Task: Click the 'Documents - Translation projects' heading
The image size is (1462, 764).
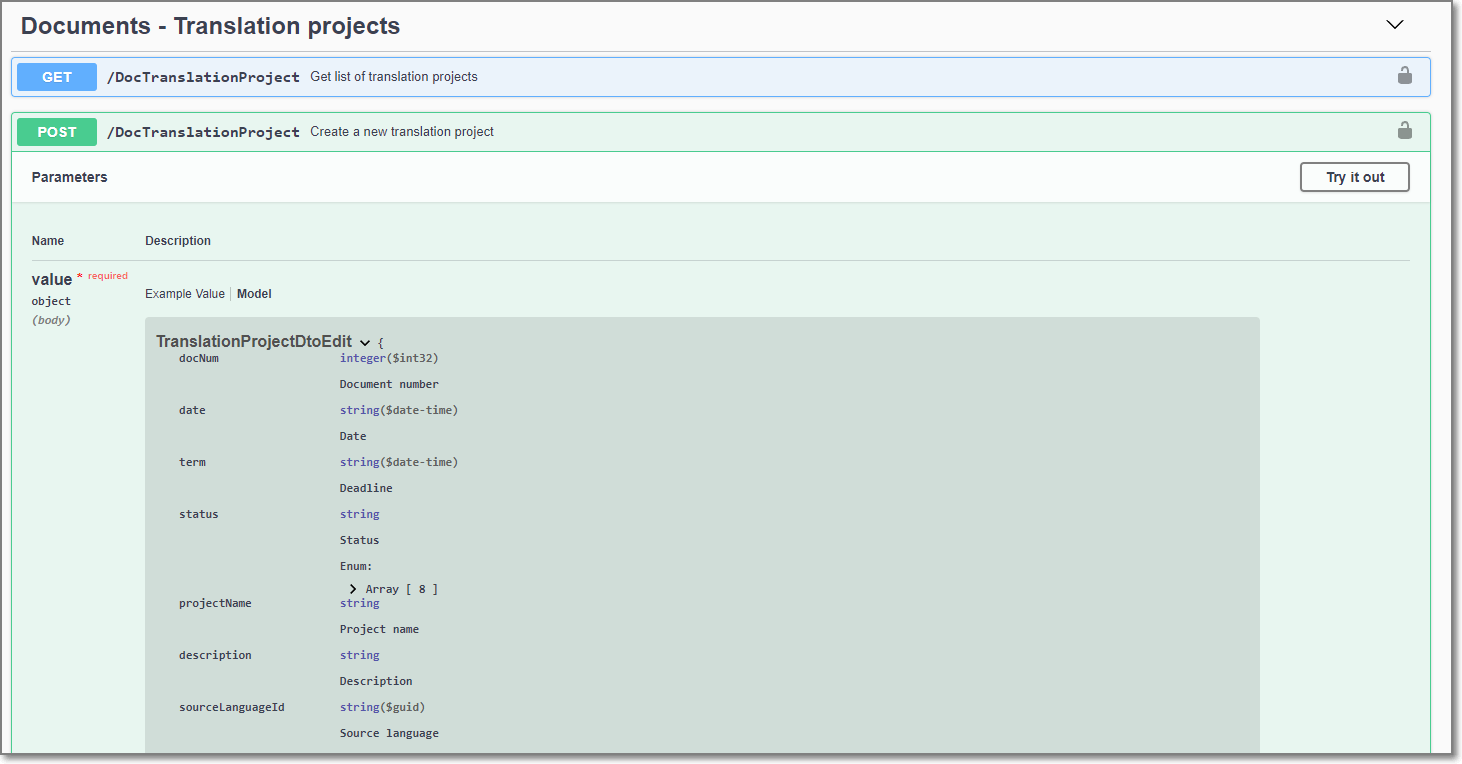Action: coord(210,26)
